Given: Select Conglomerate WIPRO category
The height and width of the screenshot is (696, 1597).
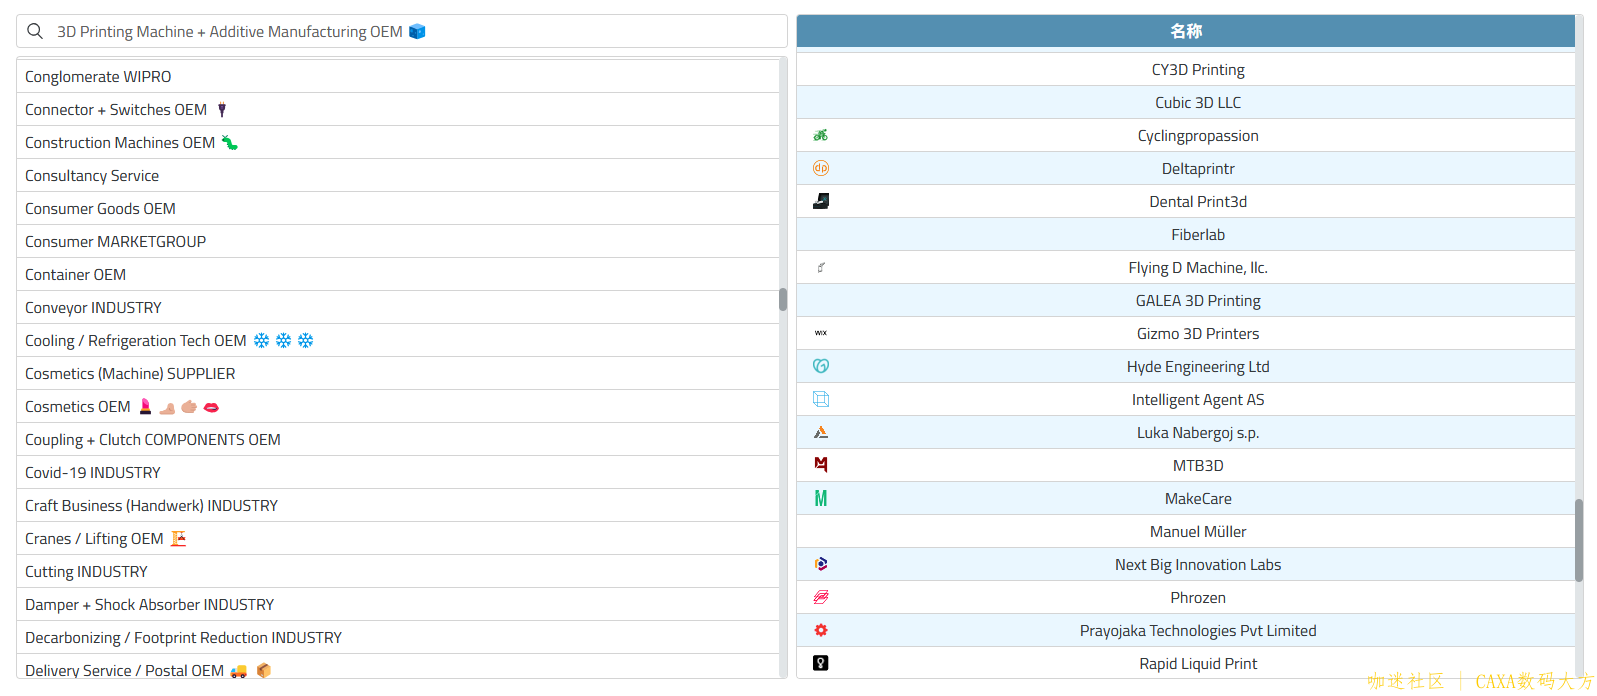Looking at the screenshot, I should pyautogui.click(x=398, y=77).
